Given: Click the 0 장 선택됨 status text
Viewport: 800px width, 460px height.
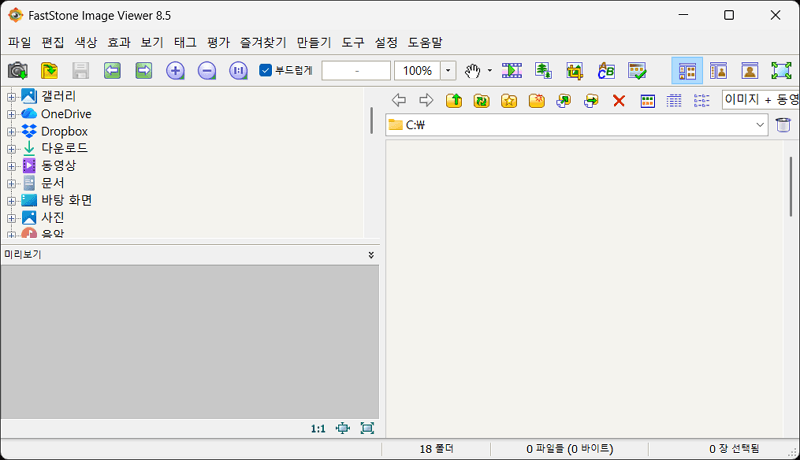Looking at the screenshot, I should 734,449.
